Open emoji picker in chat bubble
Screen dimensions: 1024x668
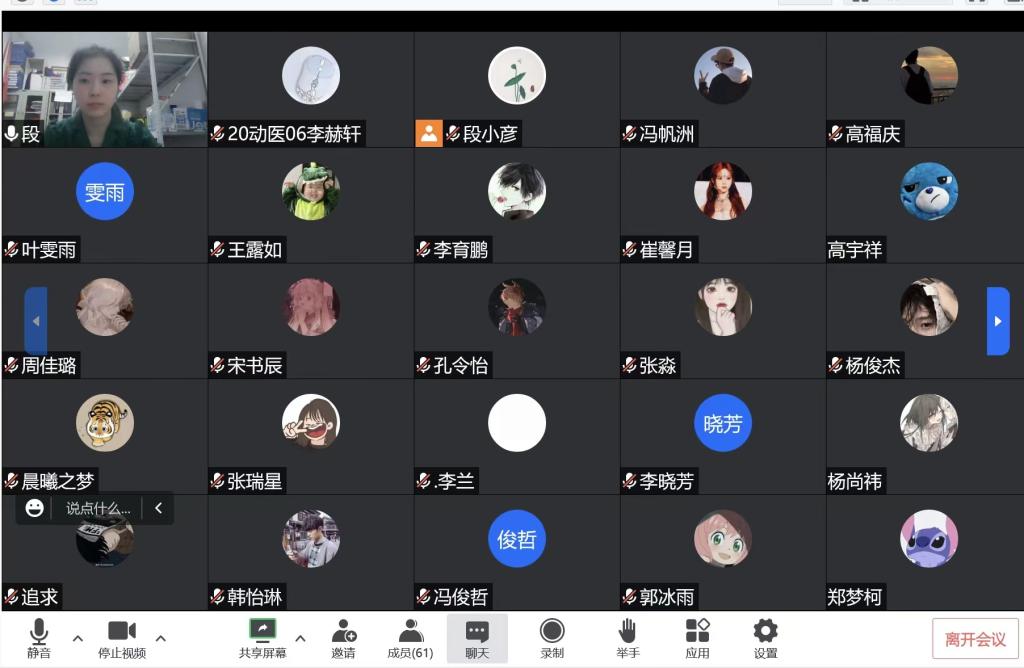[x=35, y=507]
